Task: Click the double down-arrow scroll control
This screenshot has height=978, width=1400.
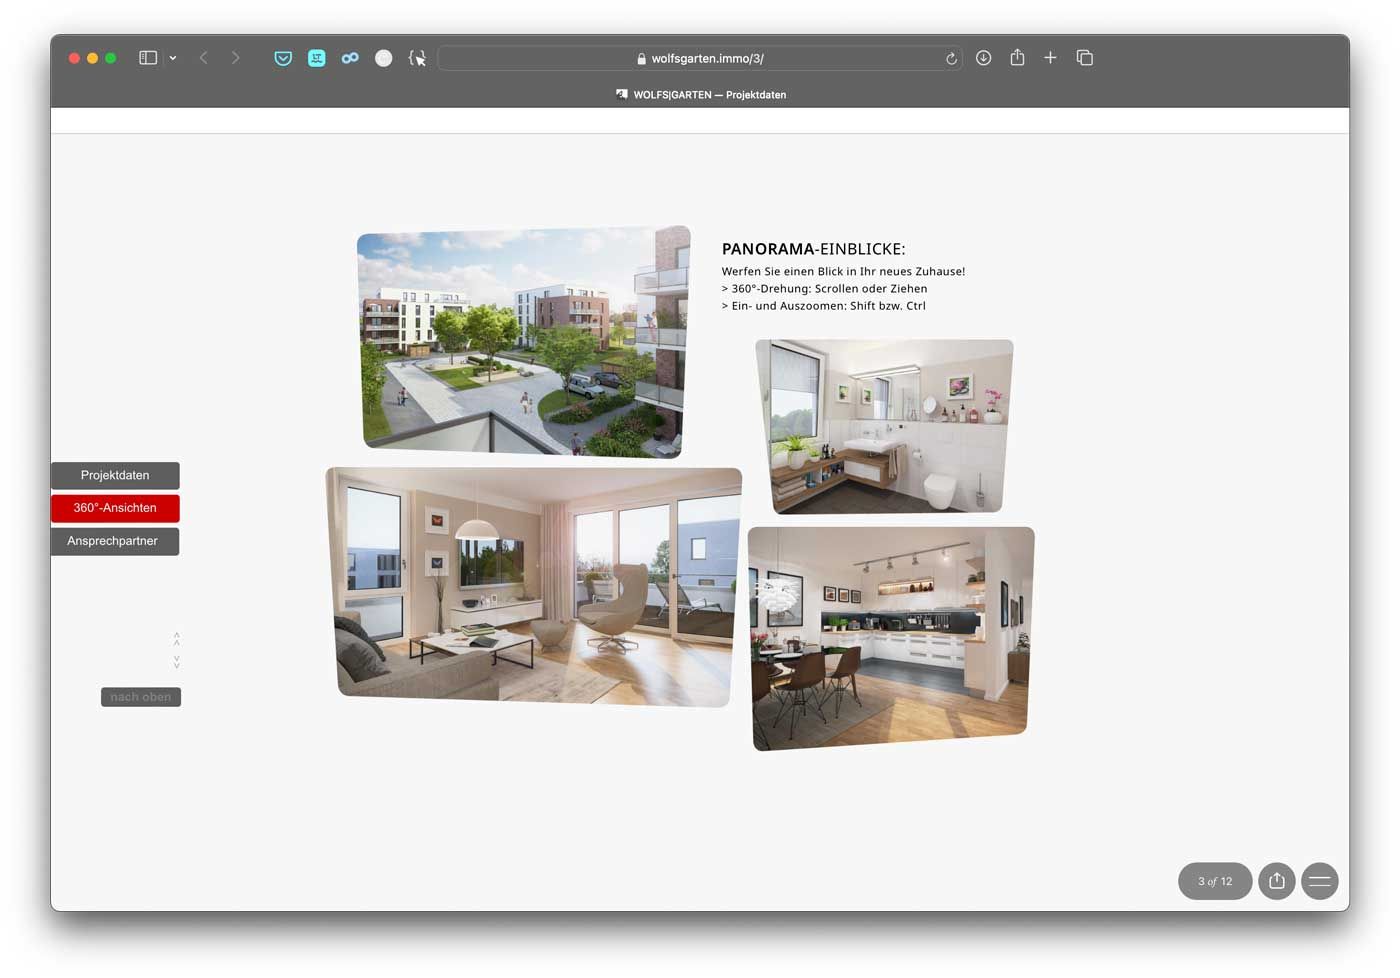Action: click(x=177, y=662)
